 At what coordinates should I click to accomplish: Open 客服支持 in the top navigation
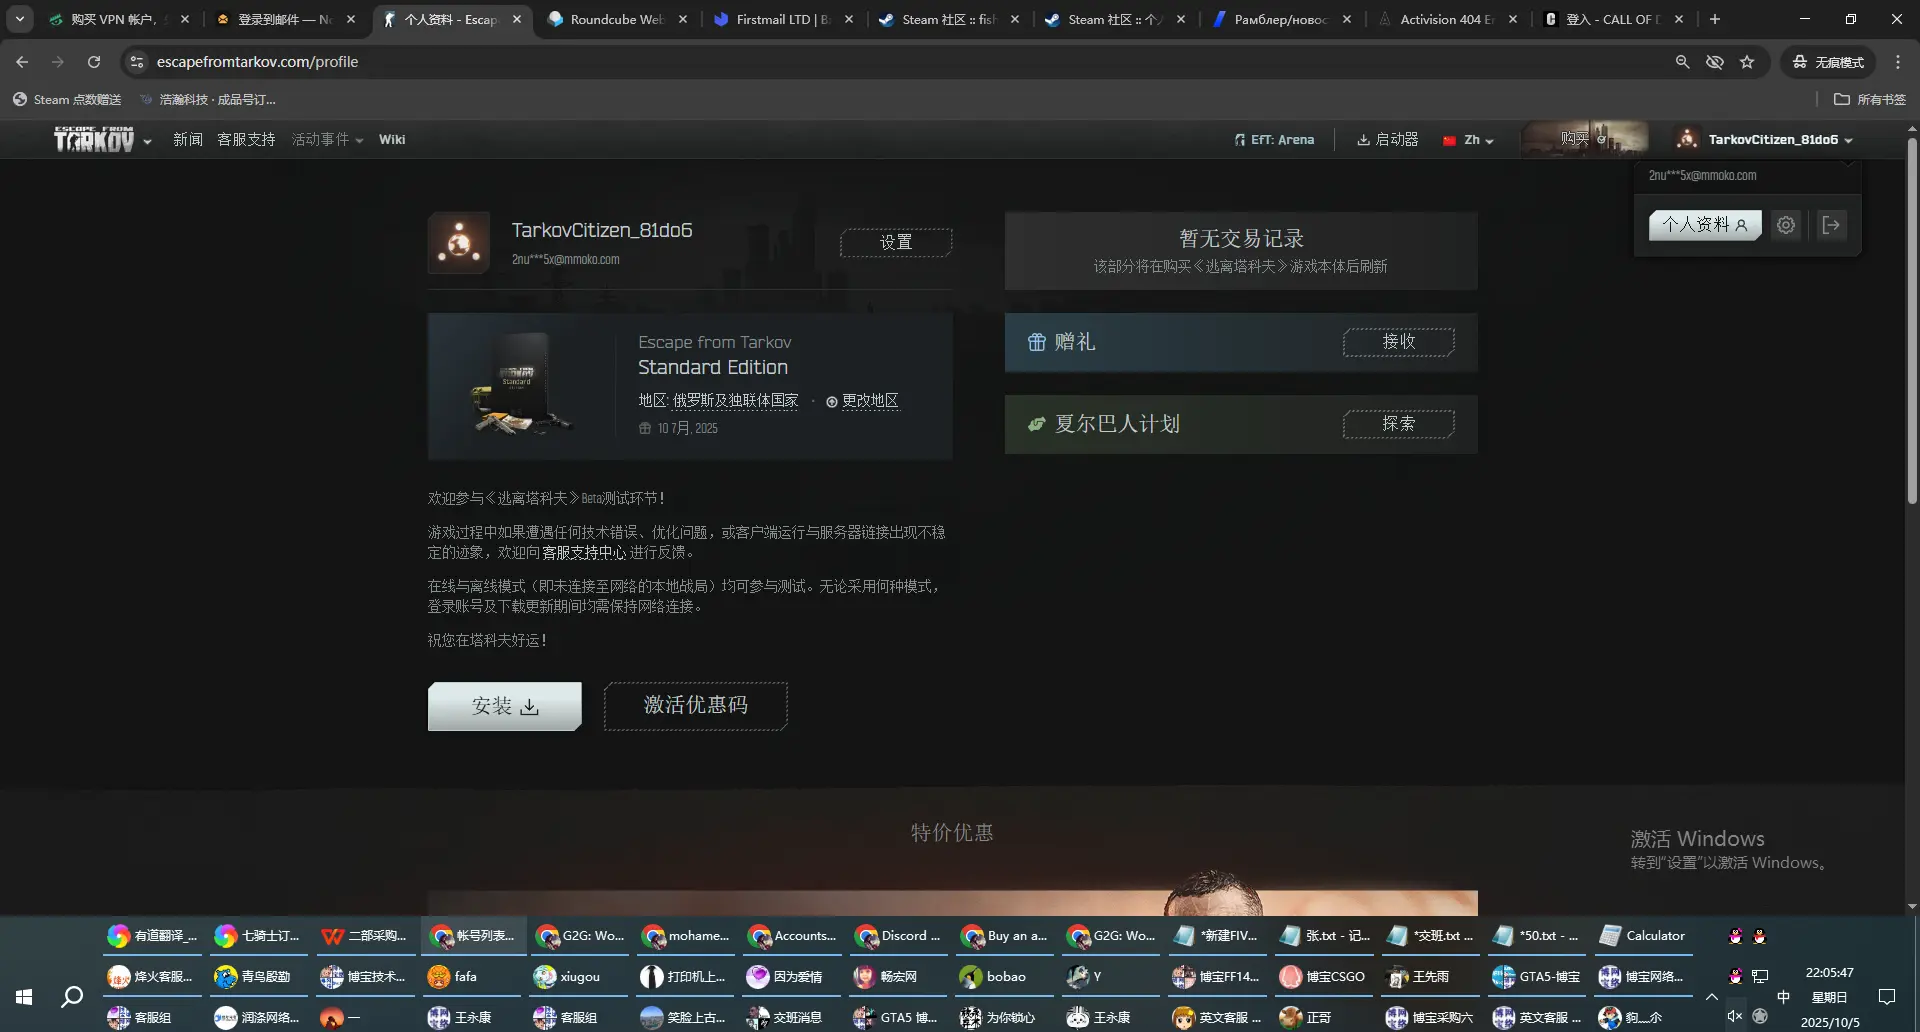pos(246,140)
